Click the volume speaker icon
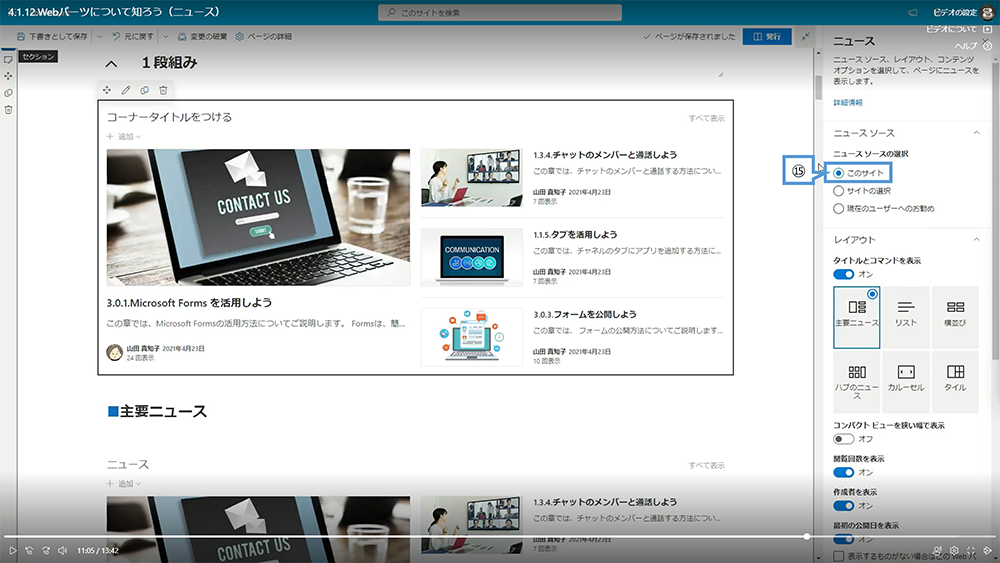Viewport: 1000px width, 563px height. (62, 550)
